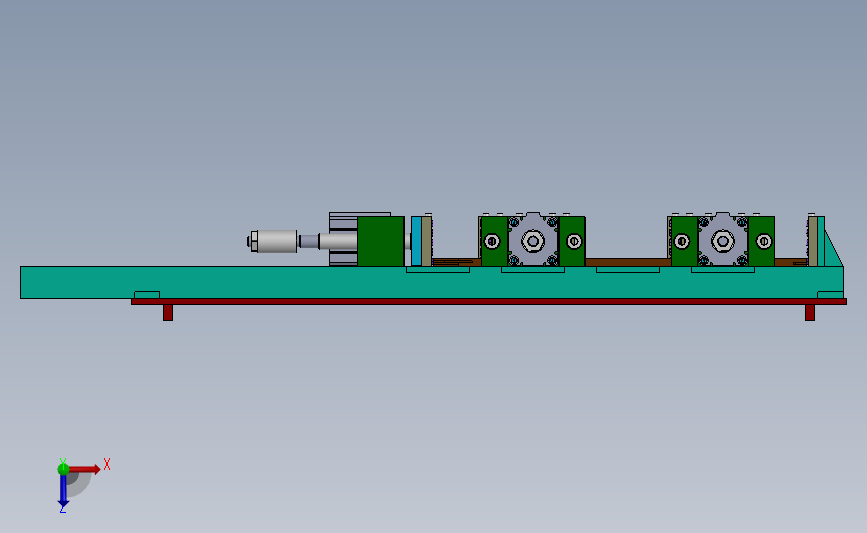Select the right dark red support foot
This screenshot has width=867, height=533.
tap(810, 312)
